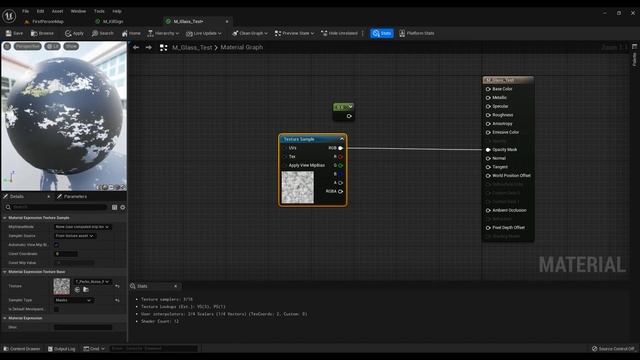640x360 pixels.
Task: Toggle the Stats button in the toolbar
Action: coord(382,33)
